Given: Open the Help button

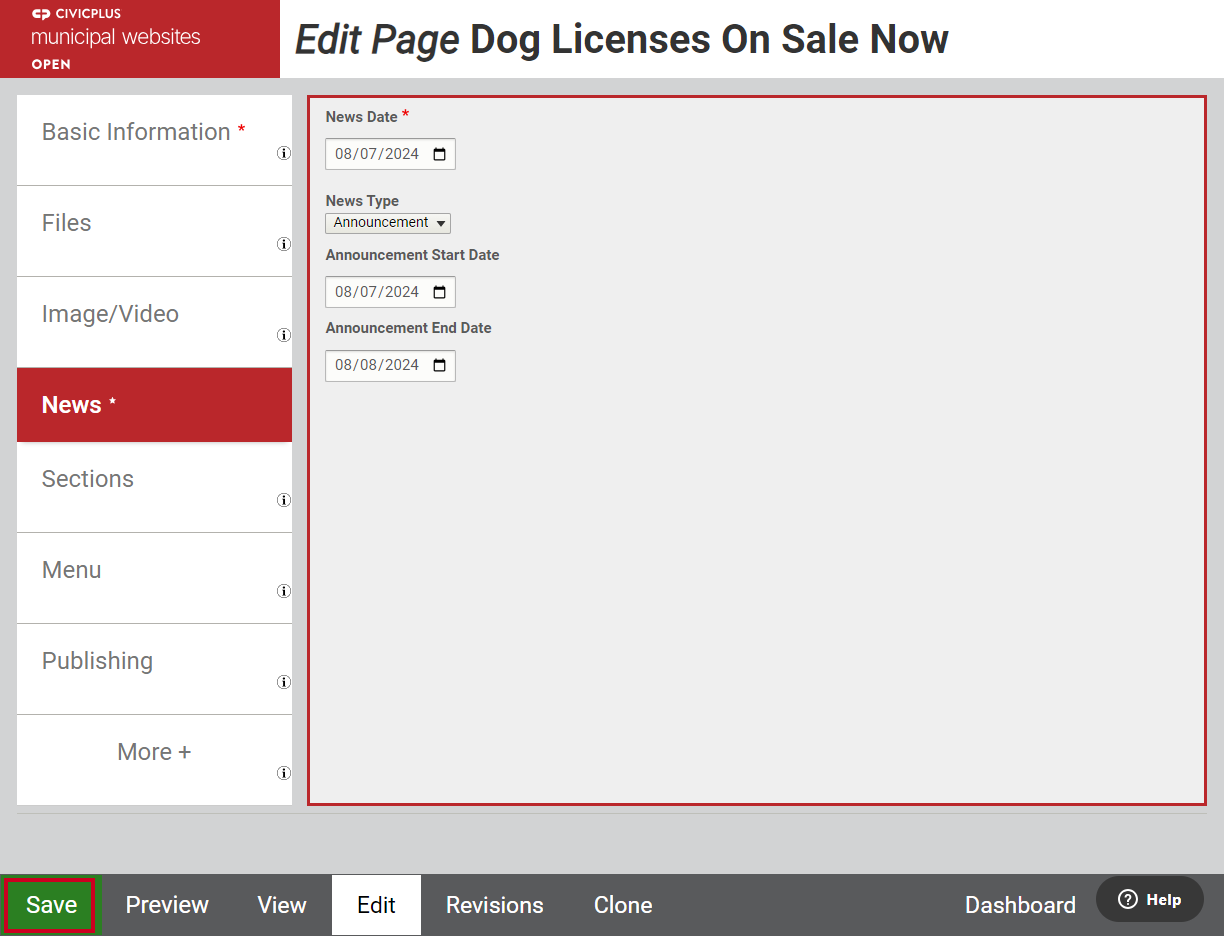Looking at the screenshot, I should (1149, 899).
